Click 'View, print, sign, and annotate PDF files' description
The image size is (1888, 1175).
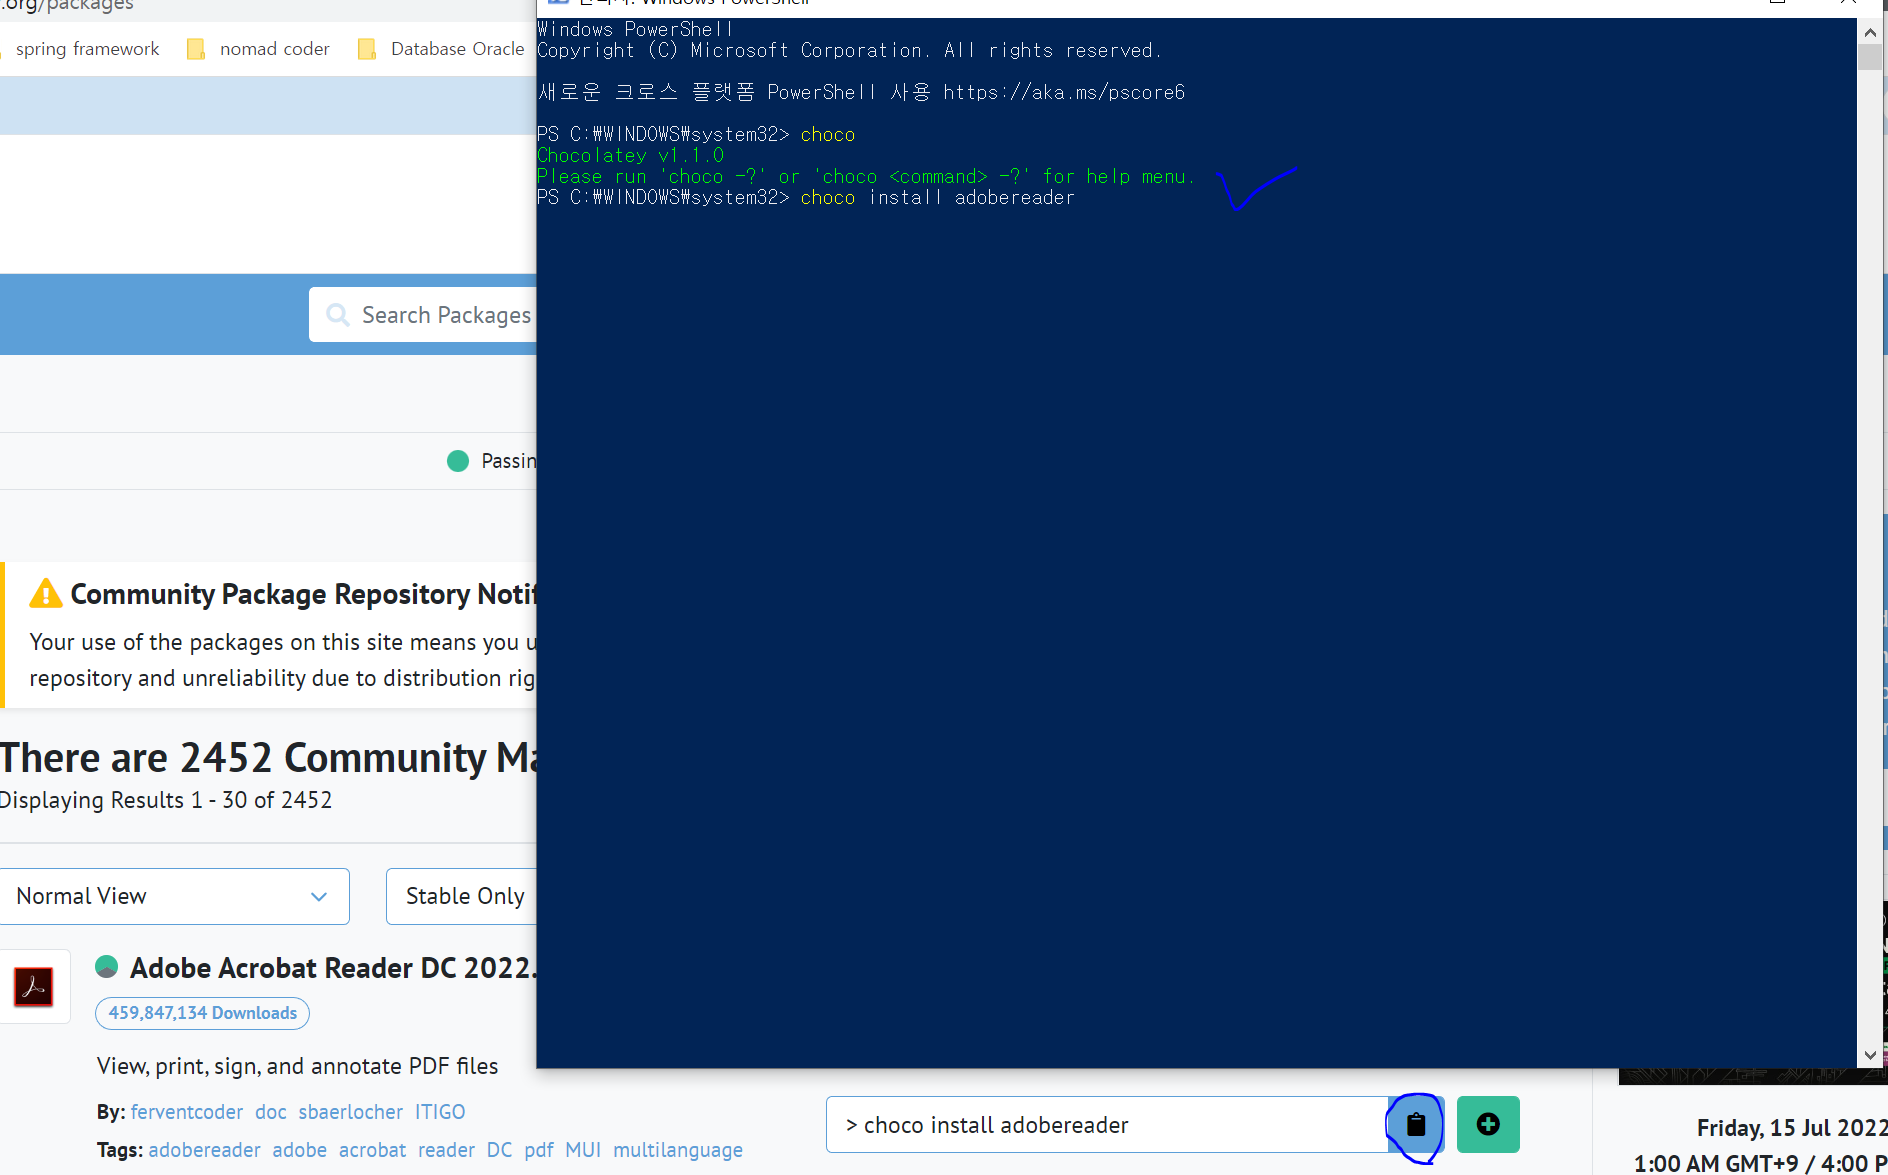pos(297,1066)
